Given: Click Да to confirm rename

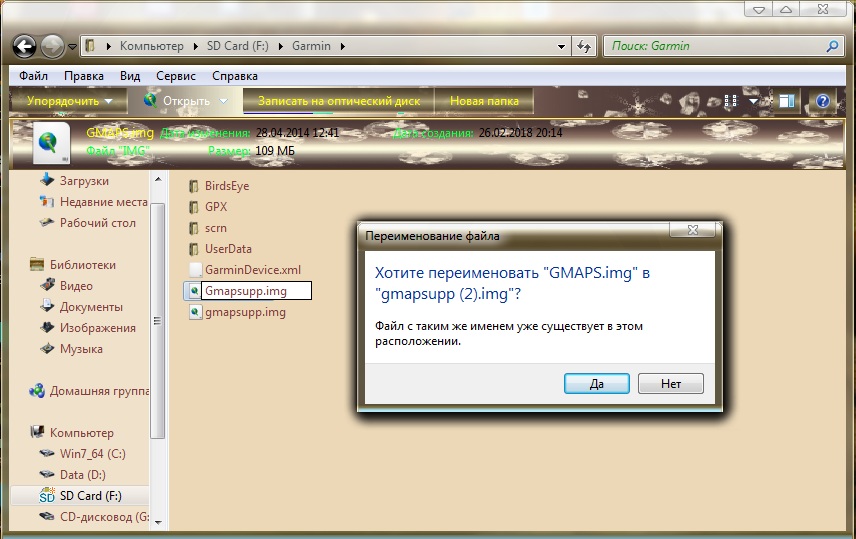Looking at the screenshot, I should [596, 383].
